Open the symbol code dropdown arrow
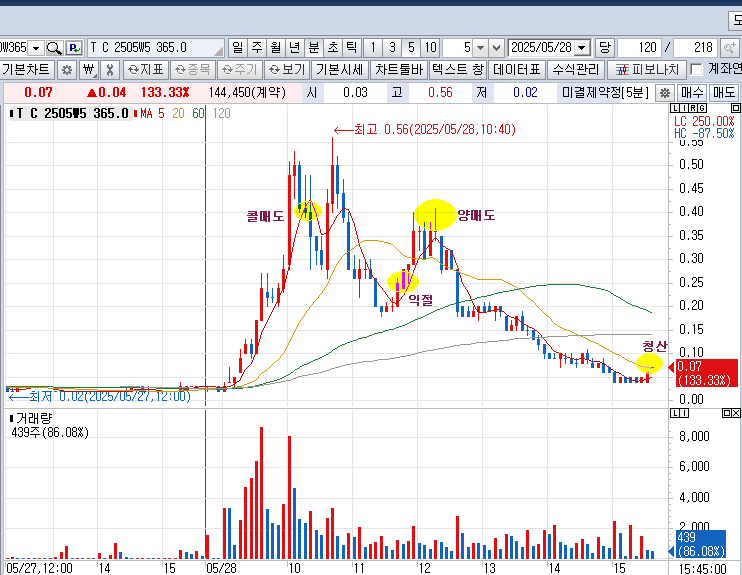Image resolution: width=742 pixels, height=575 pixels. tap(36, 48)
